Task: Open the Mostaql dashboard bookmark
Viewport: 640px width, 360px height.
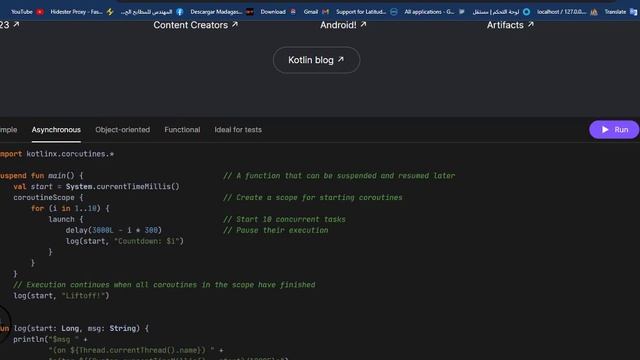Action: coord(501,12)
